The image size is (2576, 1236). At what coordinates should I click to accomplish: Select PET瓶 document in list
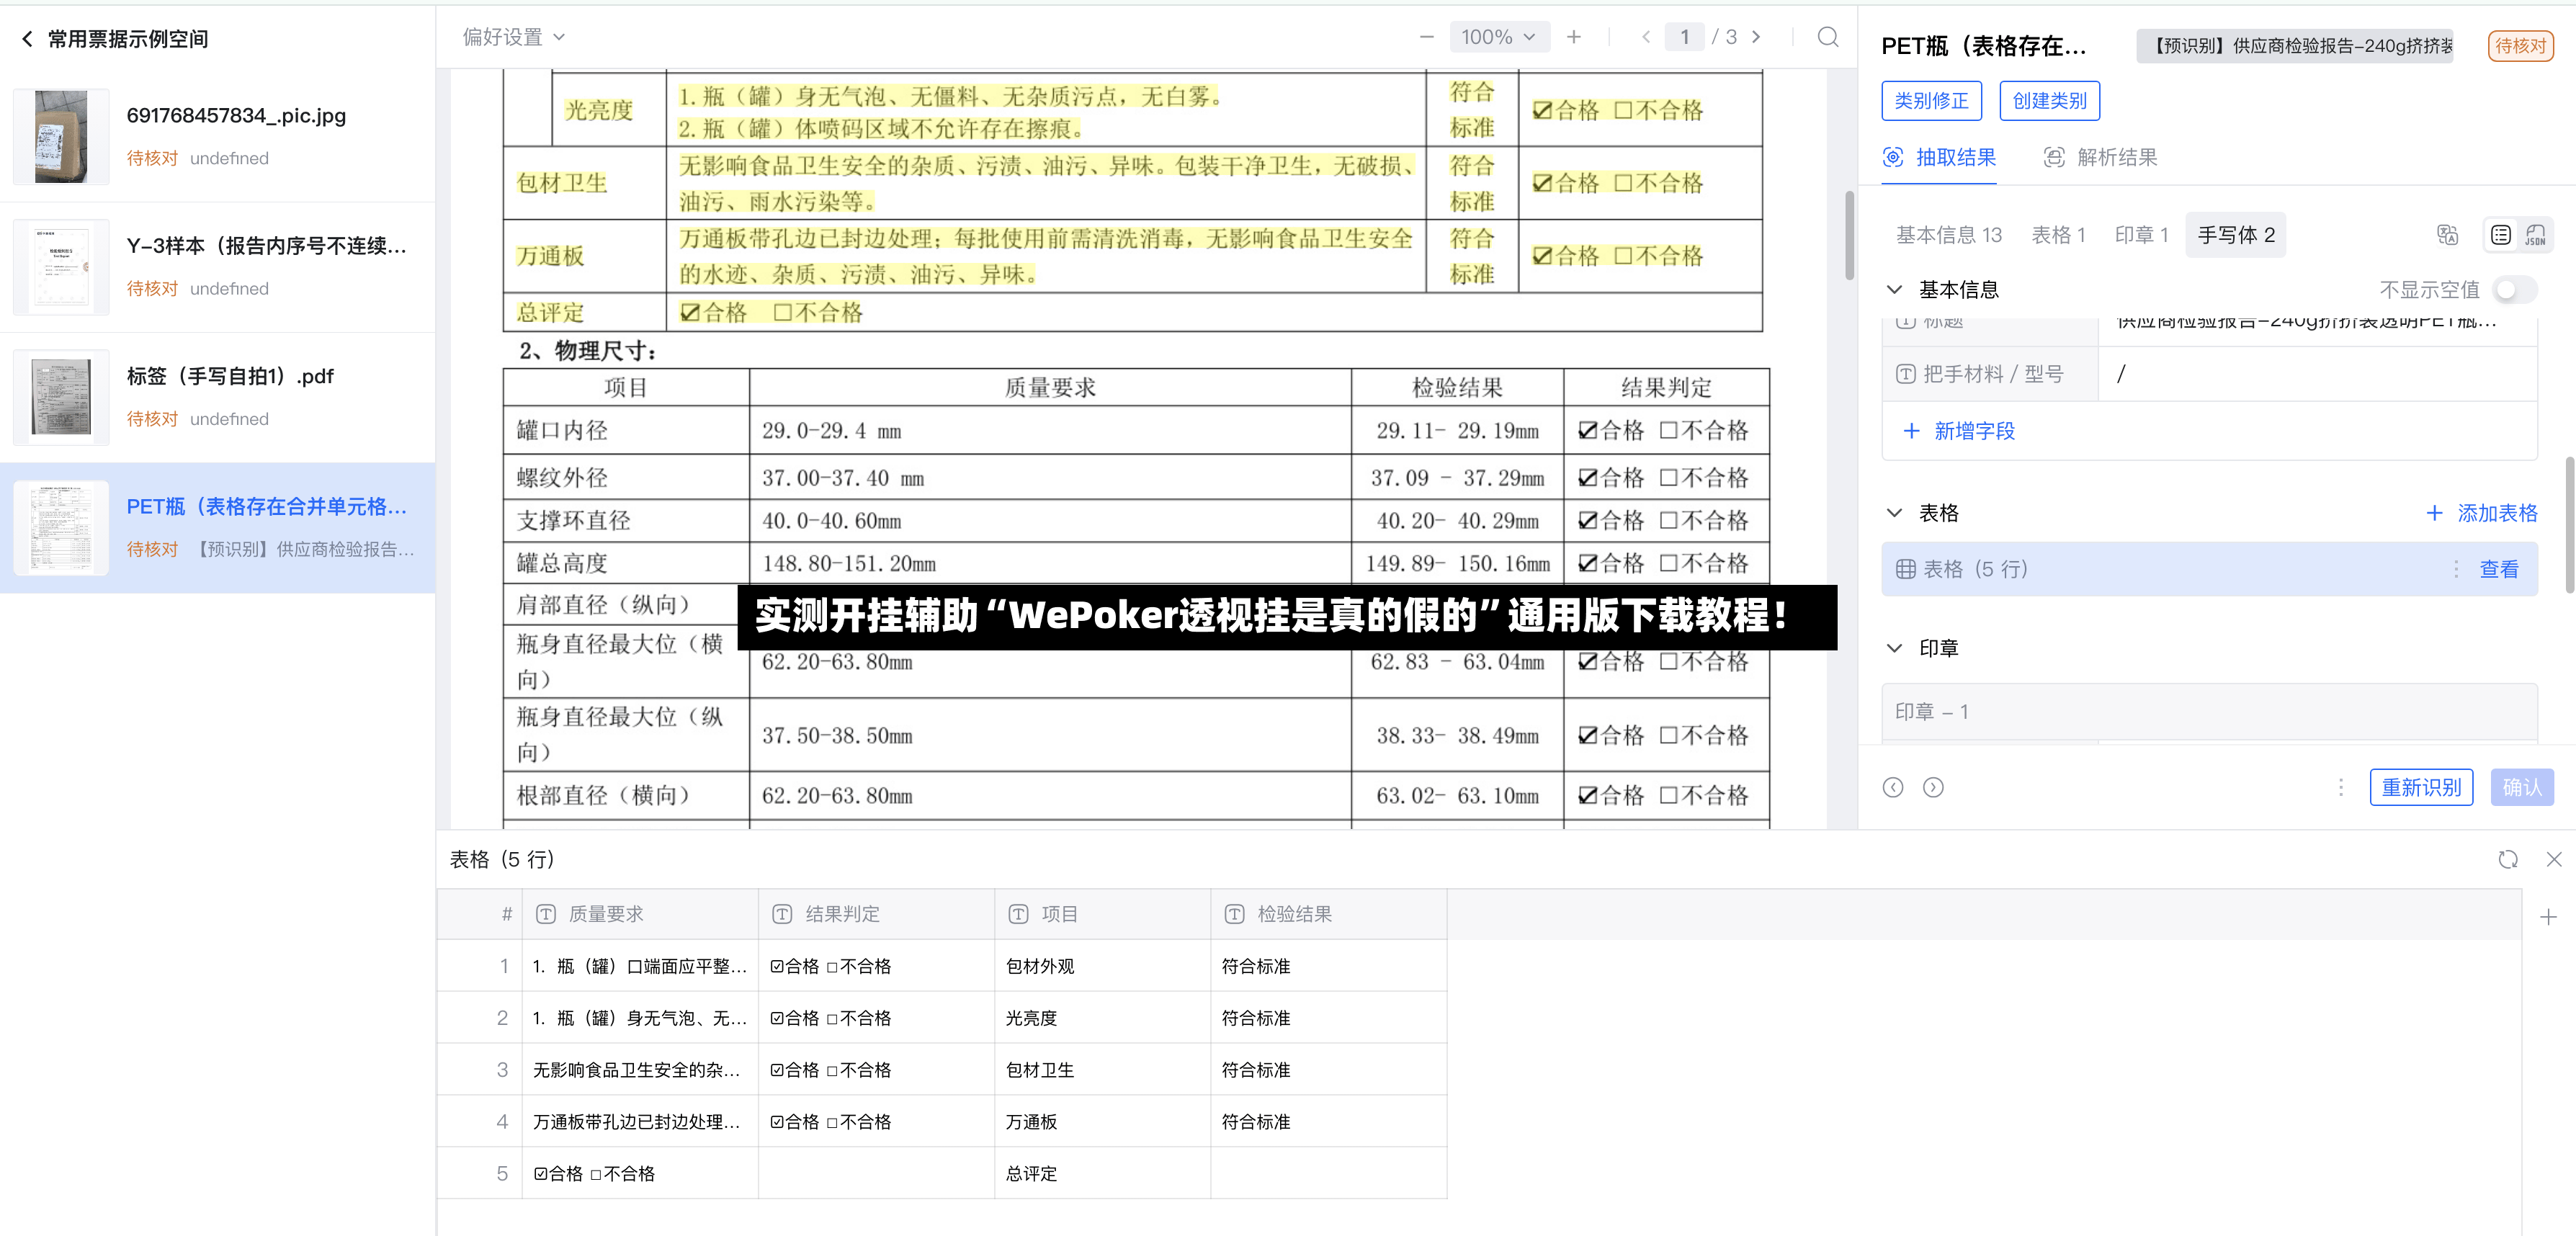(218, 527)
